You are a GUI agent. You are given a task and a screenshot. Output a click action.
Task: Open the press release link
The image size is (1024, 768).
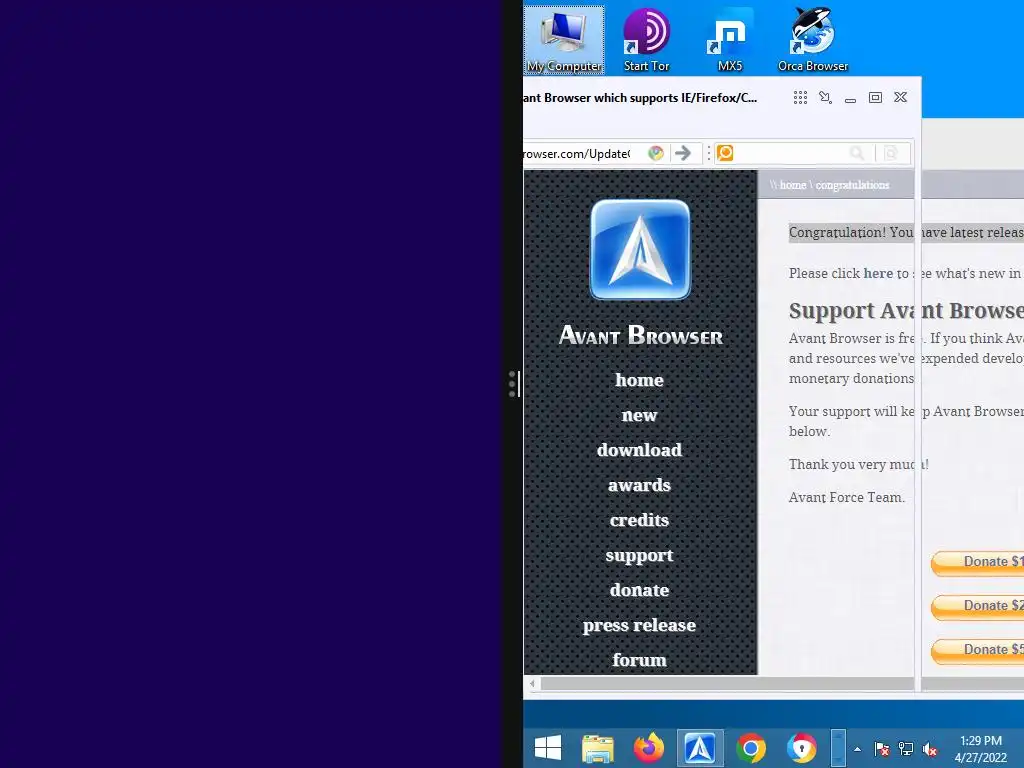point(639,626)
